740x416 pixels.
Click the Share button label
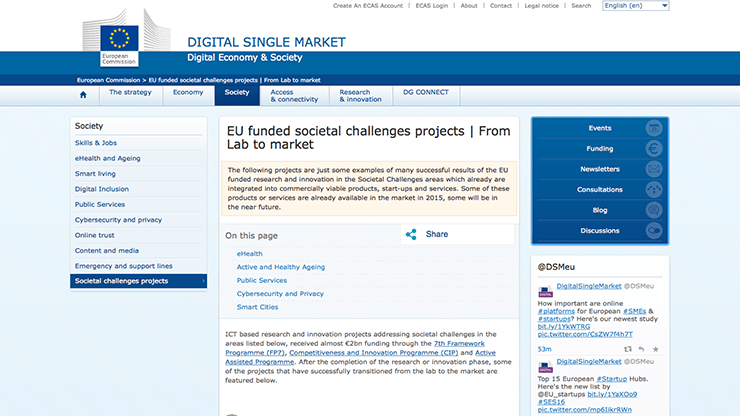[437, 234]
